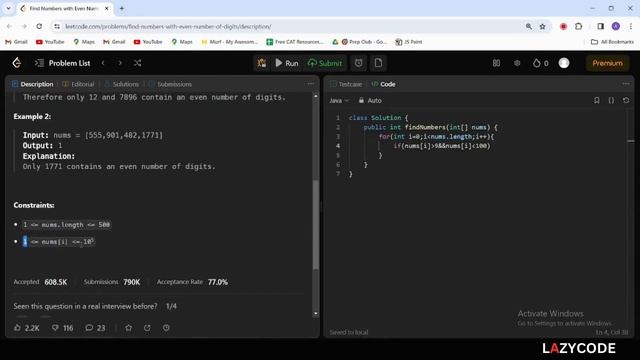Click description vertical scrollbar thumb
This screenshot has height=360, width=640.
(x=316, y=224)
